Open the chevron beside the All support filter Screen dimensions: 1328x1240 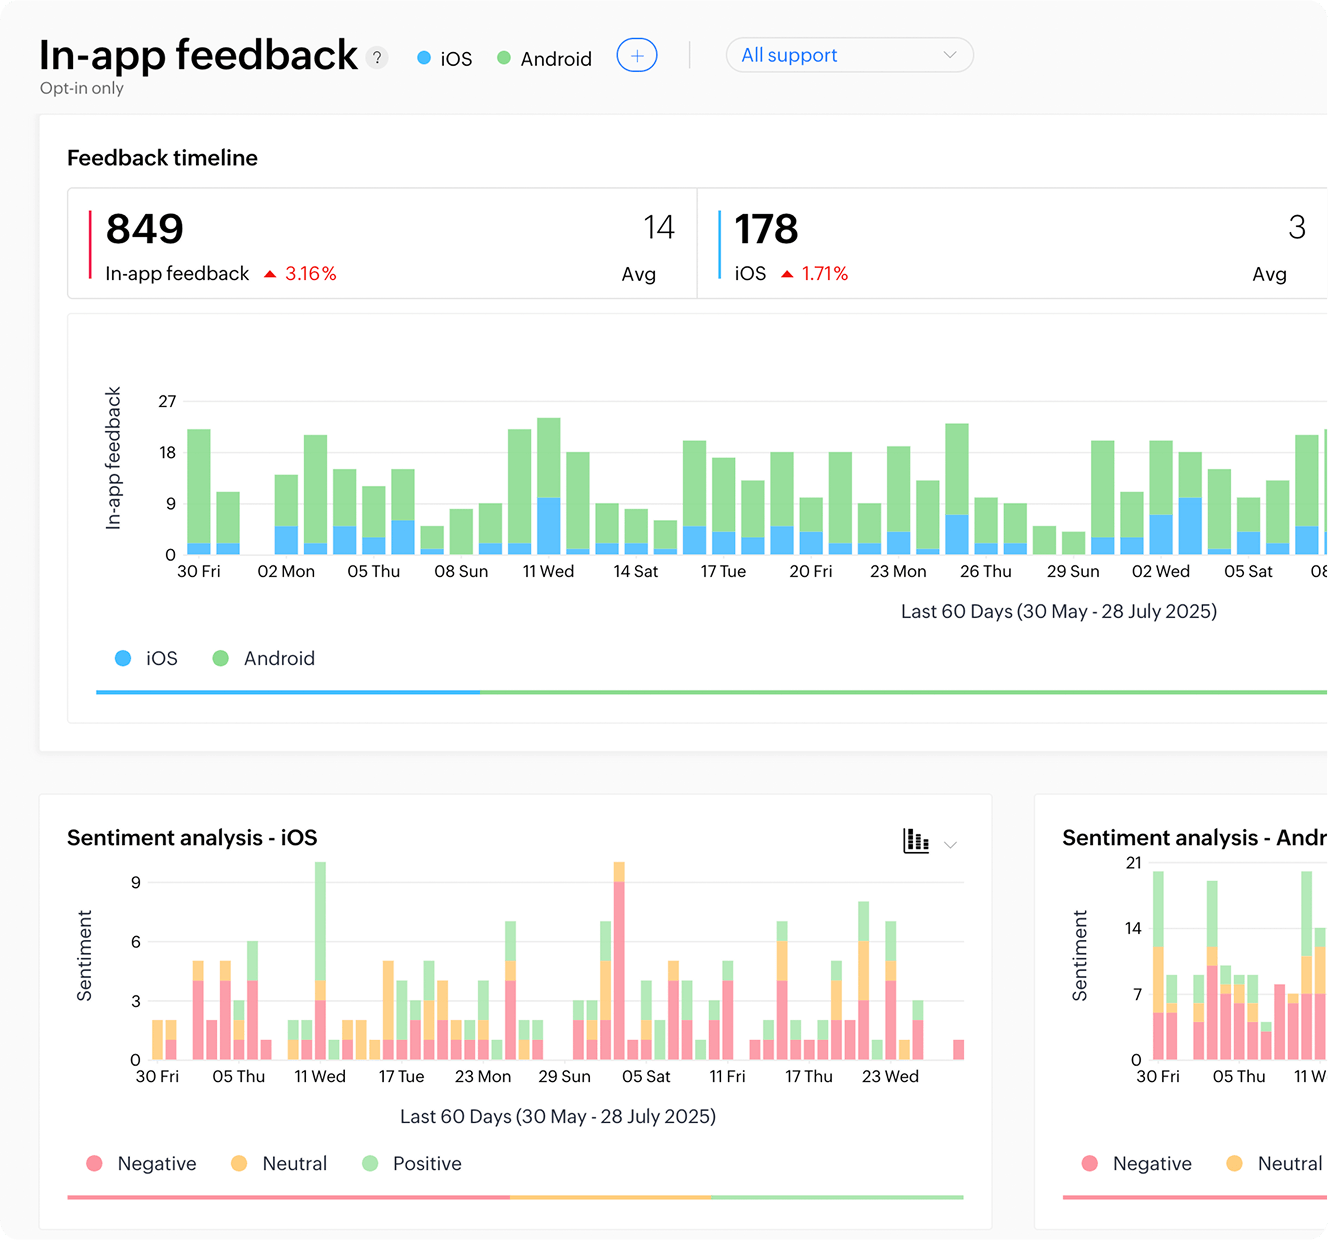(948, 55)
